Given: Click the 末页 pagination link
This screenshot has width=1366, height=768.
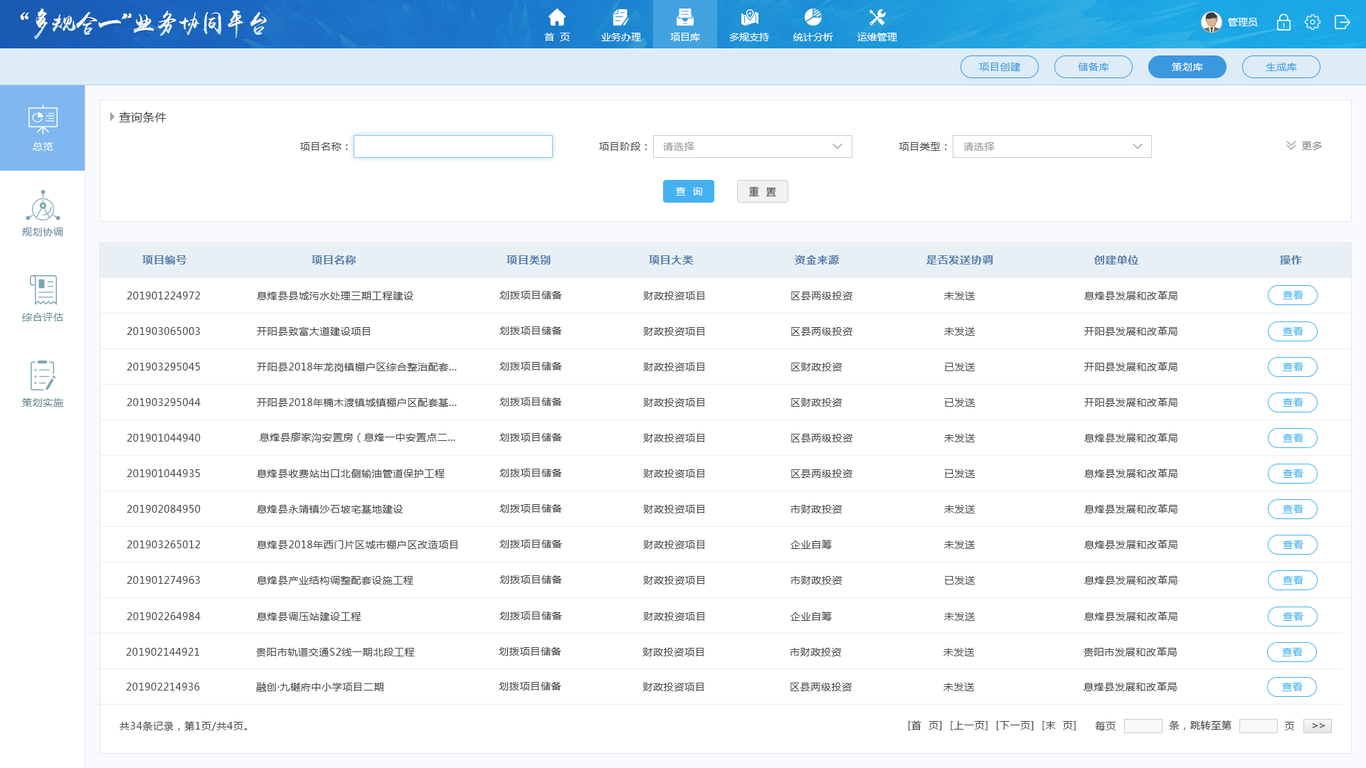Looking at the screenshot, I should coord(1059,725).
